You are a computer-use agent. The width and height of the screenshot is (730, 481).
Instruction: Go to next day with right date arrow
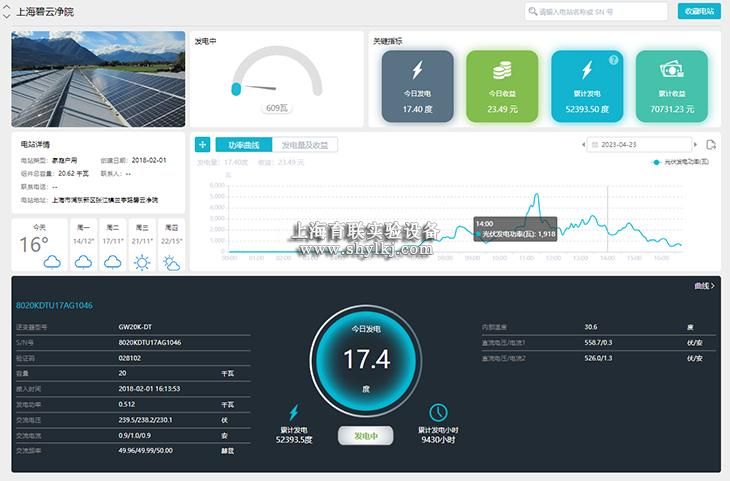tap(694, 145)
